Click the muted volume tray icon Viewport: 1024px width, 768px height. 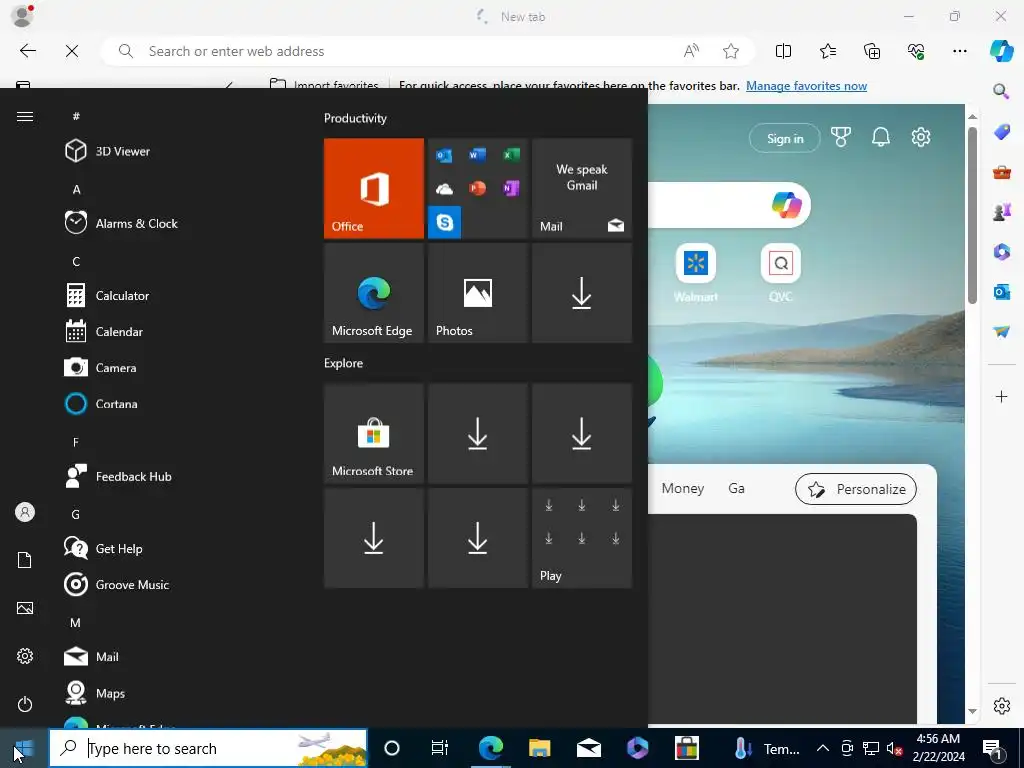[895, 748]
